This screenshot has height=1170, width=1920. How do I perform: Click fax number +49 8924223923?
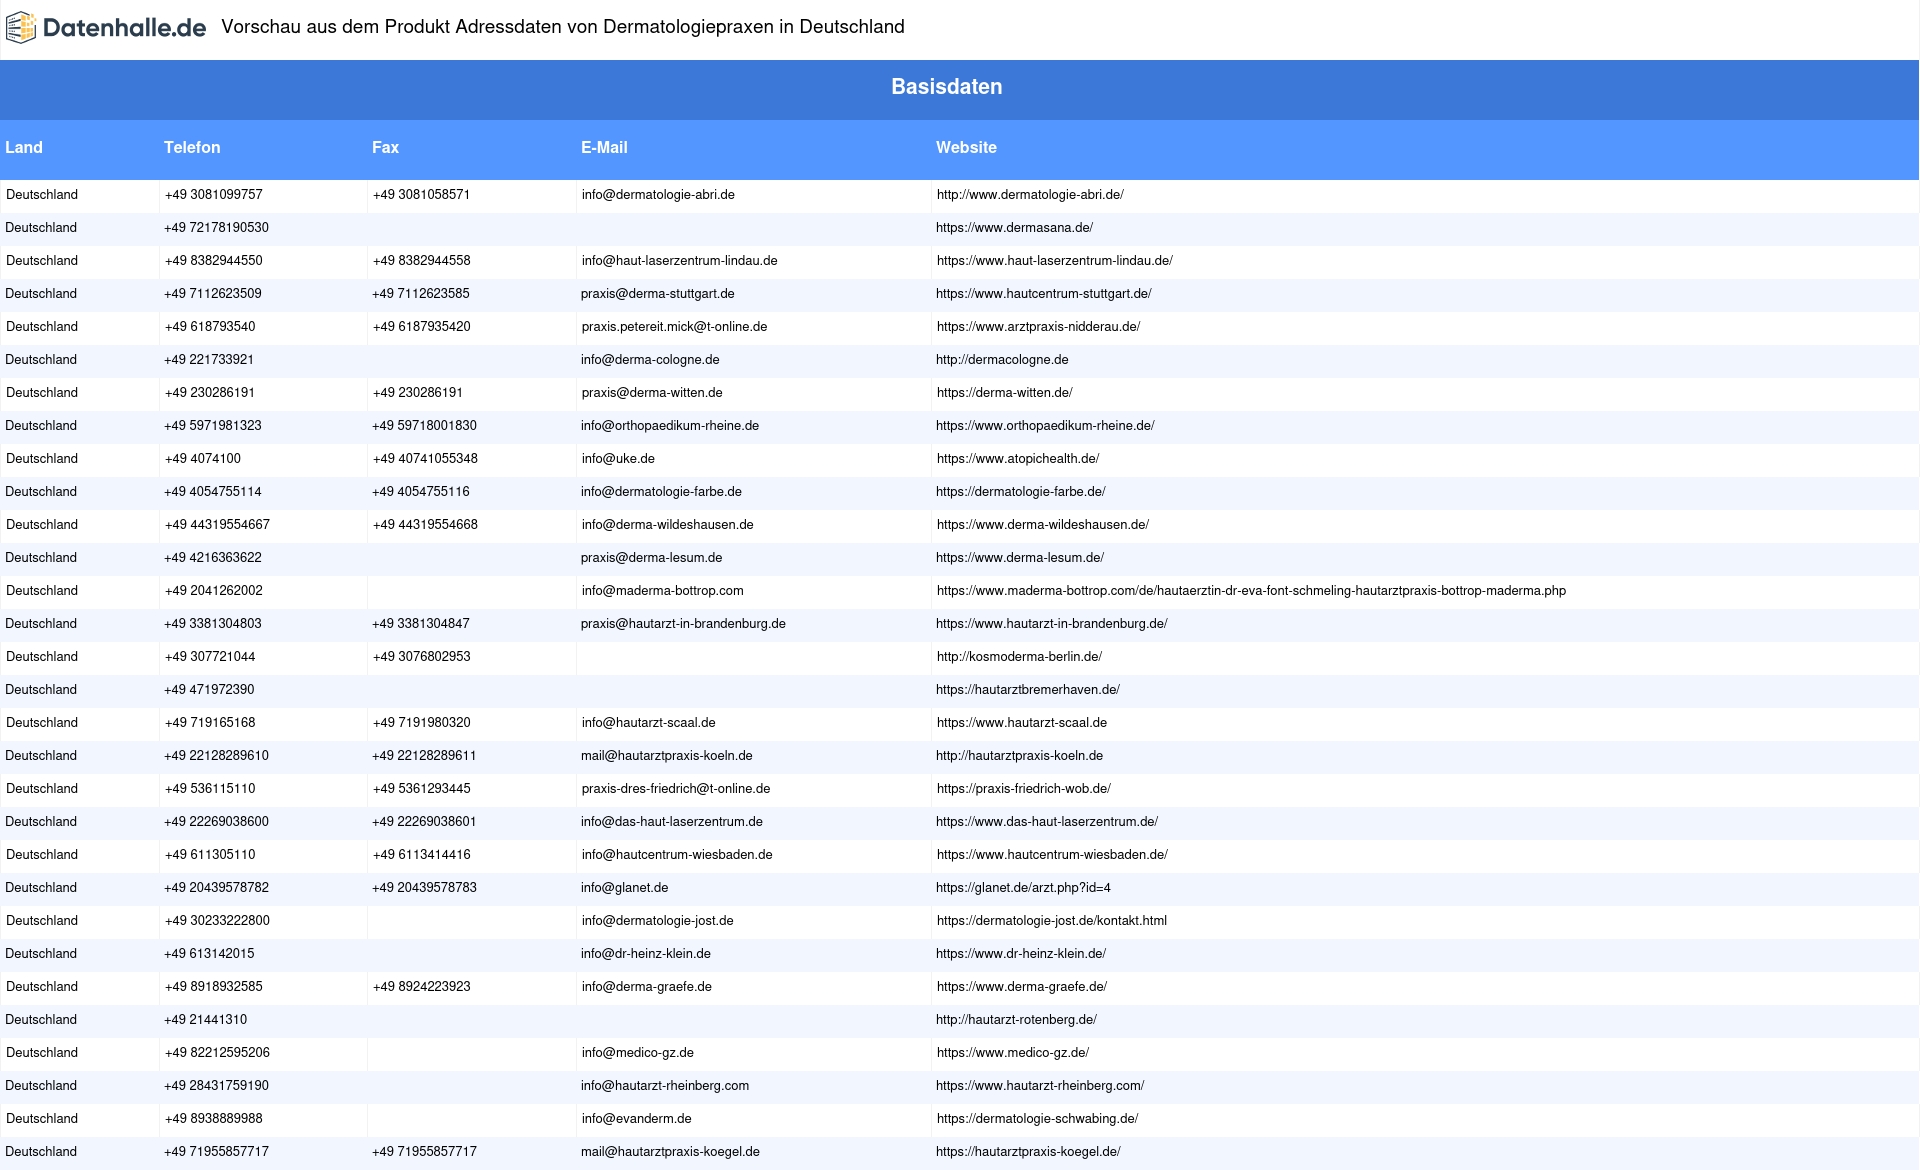(421, 987)
